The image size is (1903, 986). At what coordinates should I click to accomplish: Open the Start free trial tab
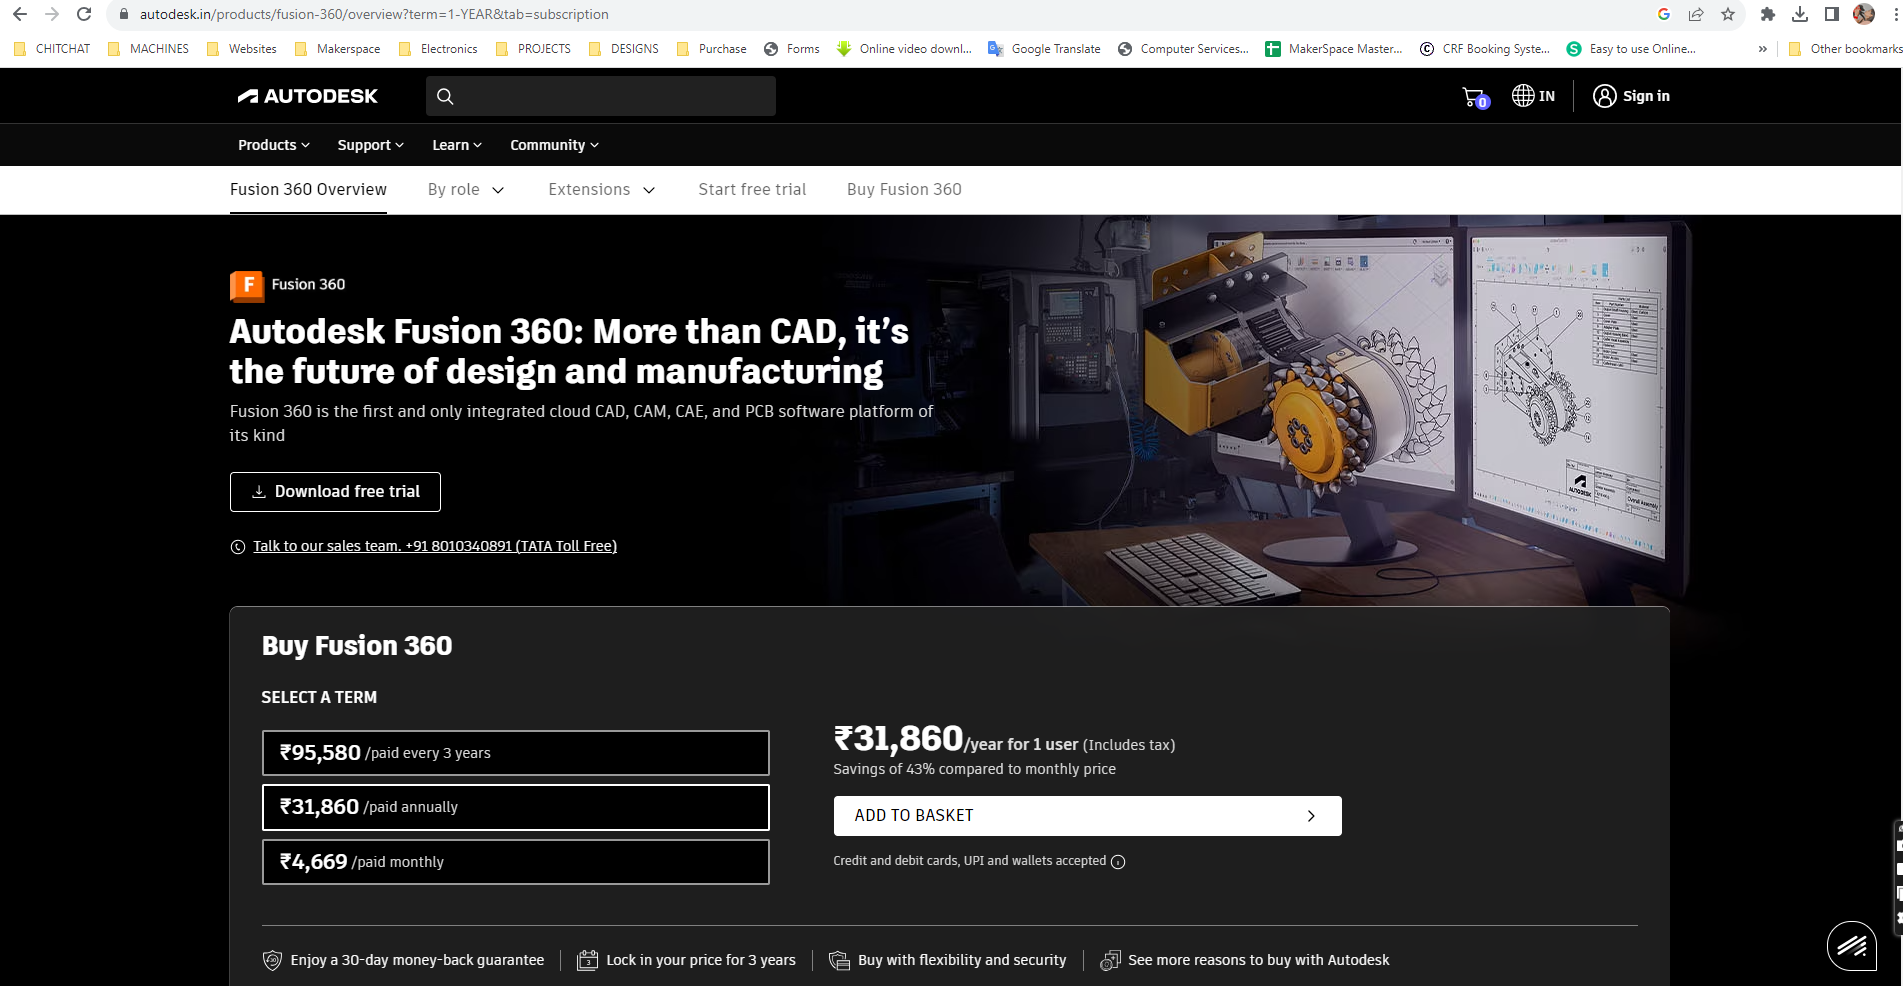(x=752, y=190)
